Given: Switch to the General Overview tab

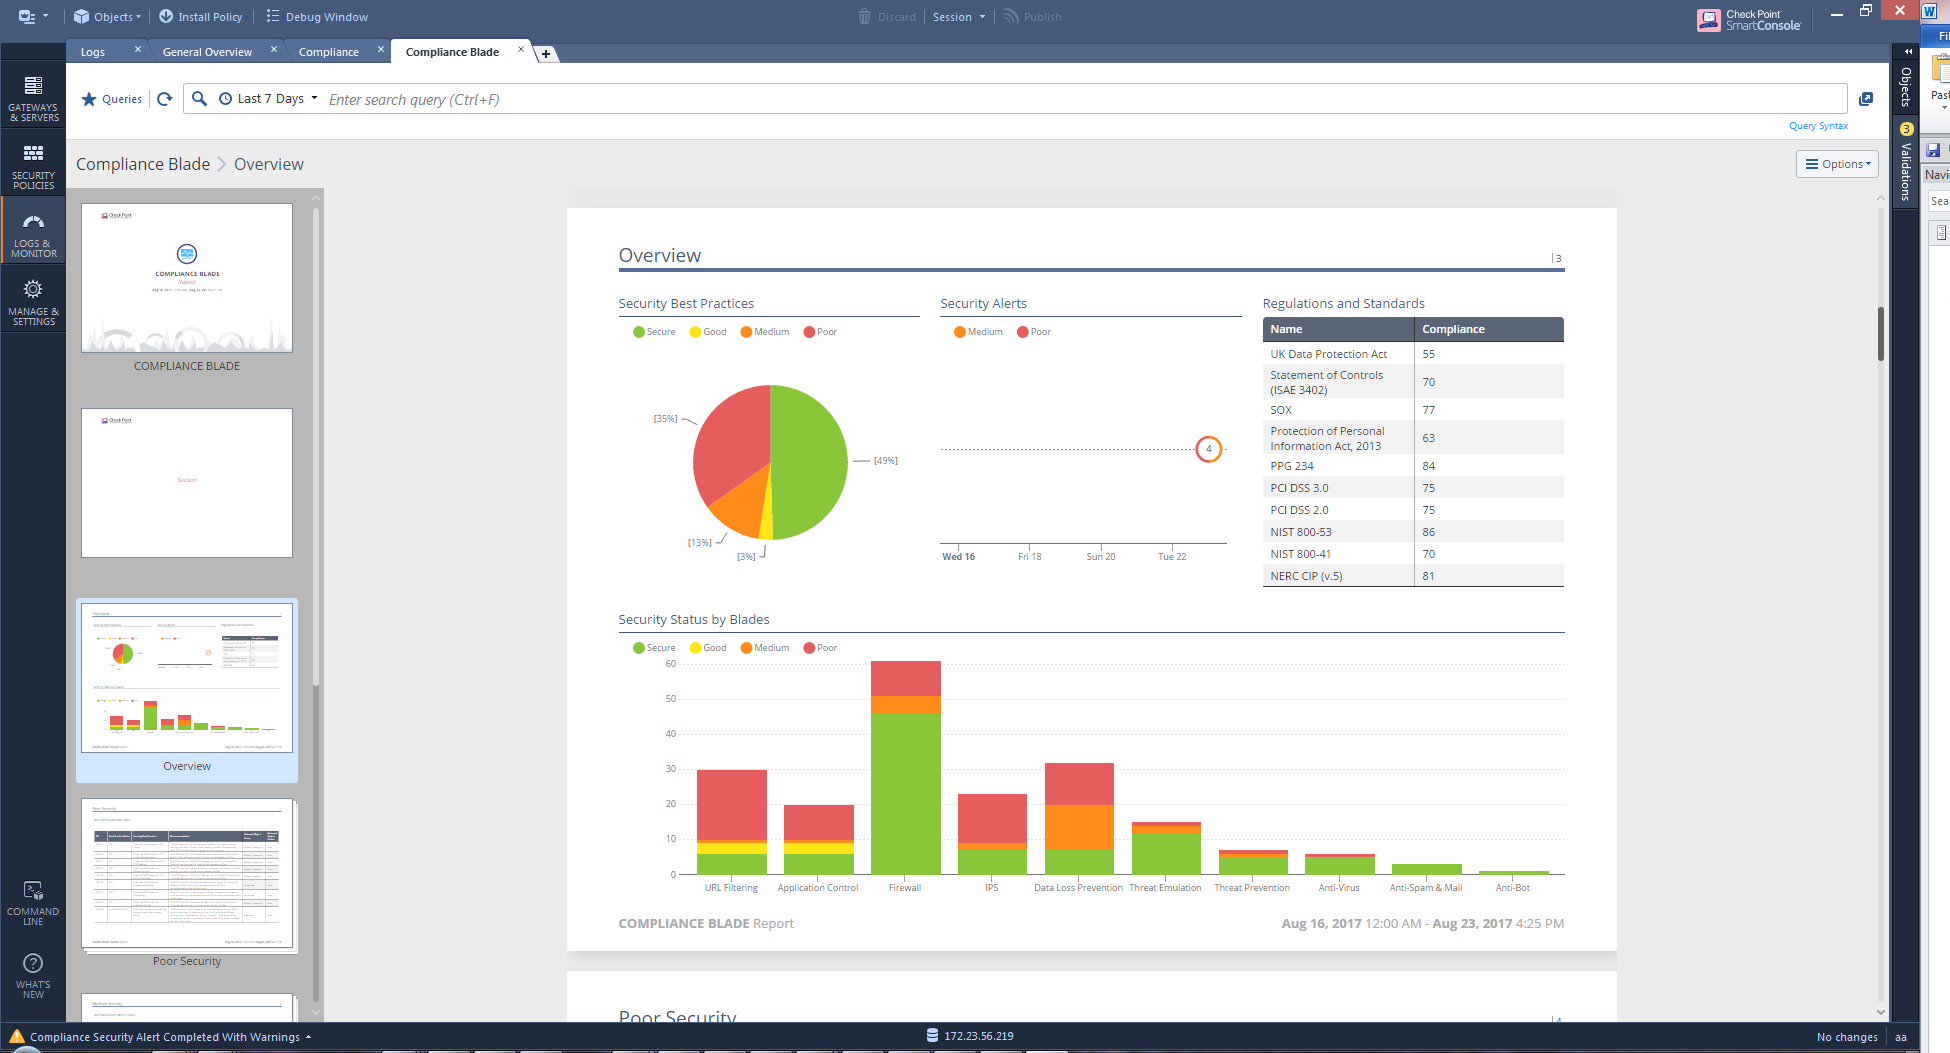Looking at the screenshot, I should pyautogui.click(x=207, y=51).
